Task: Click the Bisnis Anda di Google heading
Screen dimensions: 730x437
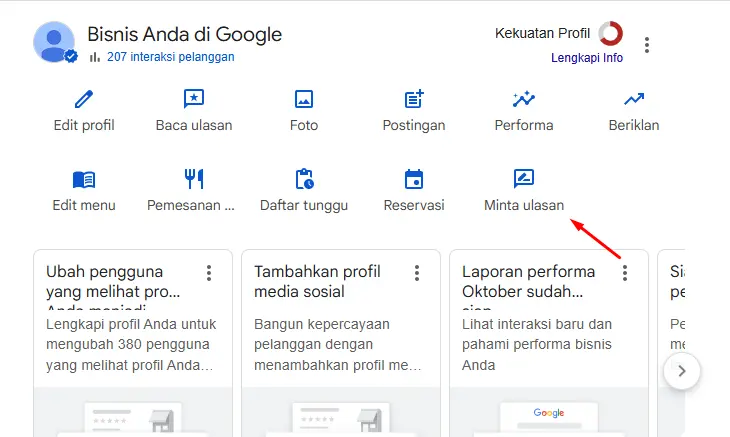Action: tap(184, 34)
